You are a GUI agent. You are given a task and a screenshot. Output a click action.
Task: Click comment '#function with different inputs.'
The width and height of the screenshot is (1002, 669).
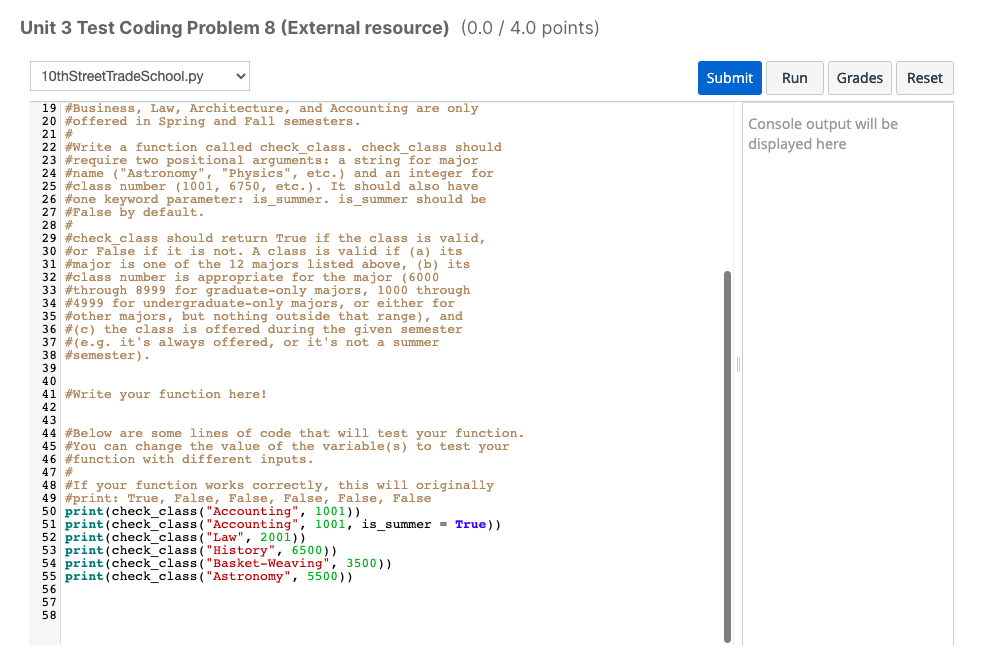tap(189, 459)
